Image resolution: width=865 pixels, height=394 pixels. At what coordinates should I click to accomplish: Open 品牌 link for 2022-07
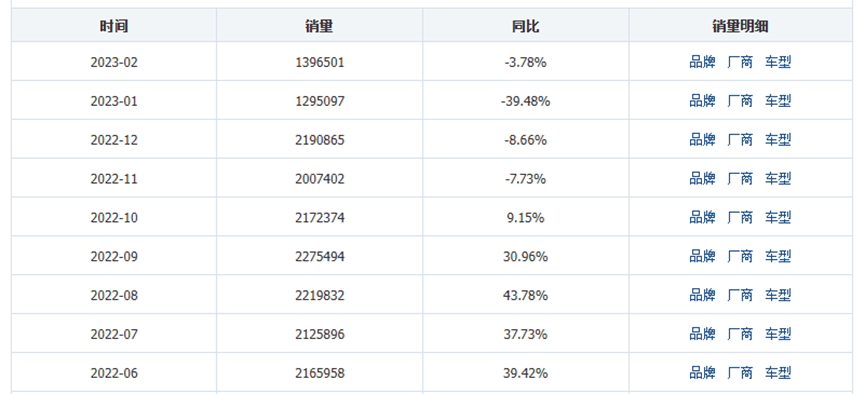(702, 334)
